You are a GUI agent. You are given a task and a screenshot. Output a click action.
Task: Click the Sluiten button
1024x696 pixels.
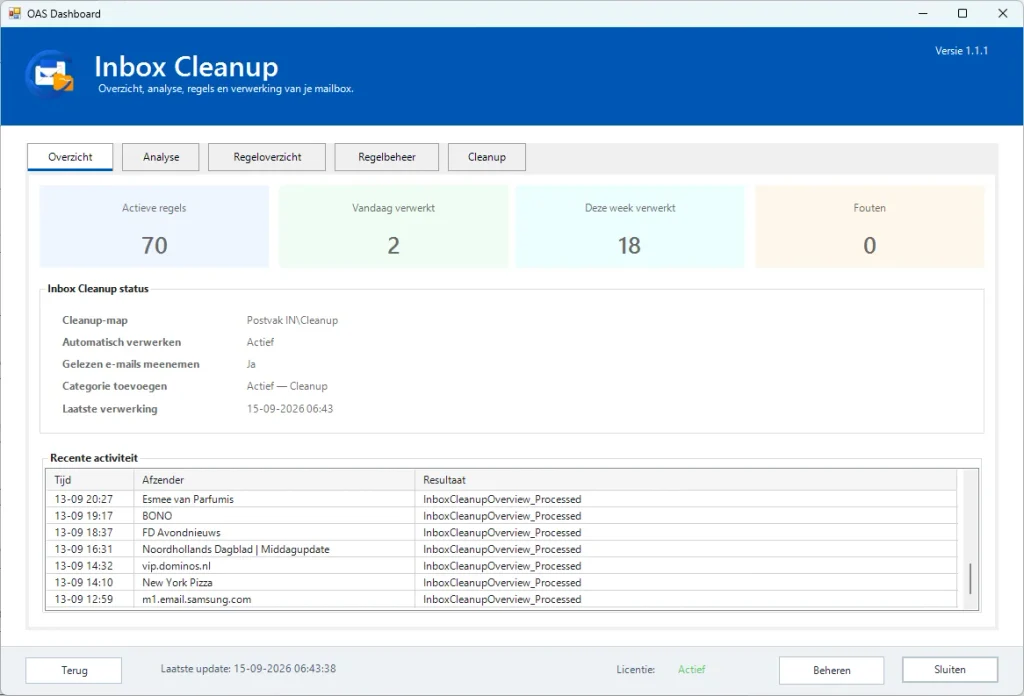coord(950,669)
